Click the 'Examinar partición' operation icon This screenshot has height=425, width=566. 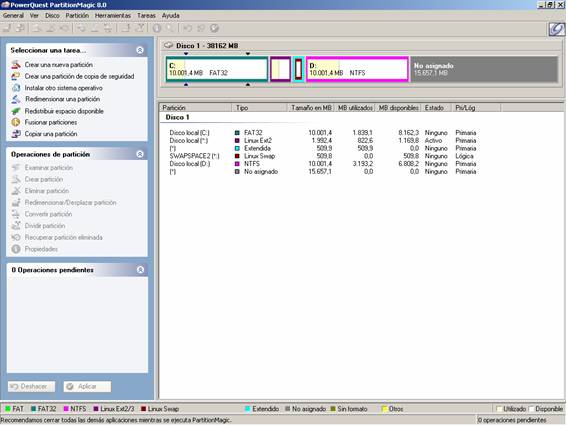[16, 168]
